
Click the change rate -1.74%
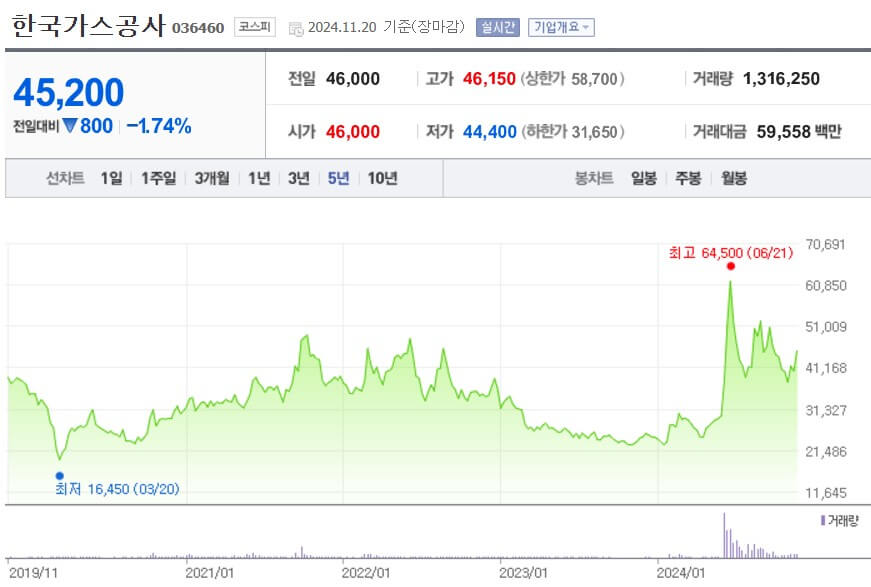click(x=159, y=126)
